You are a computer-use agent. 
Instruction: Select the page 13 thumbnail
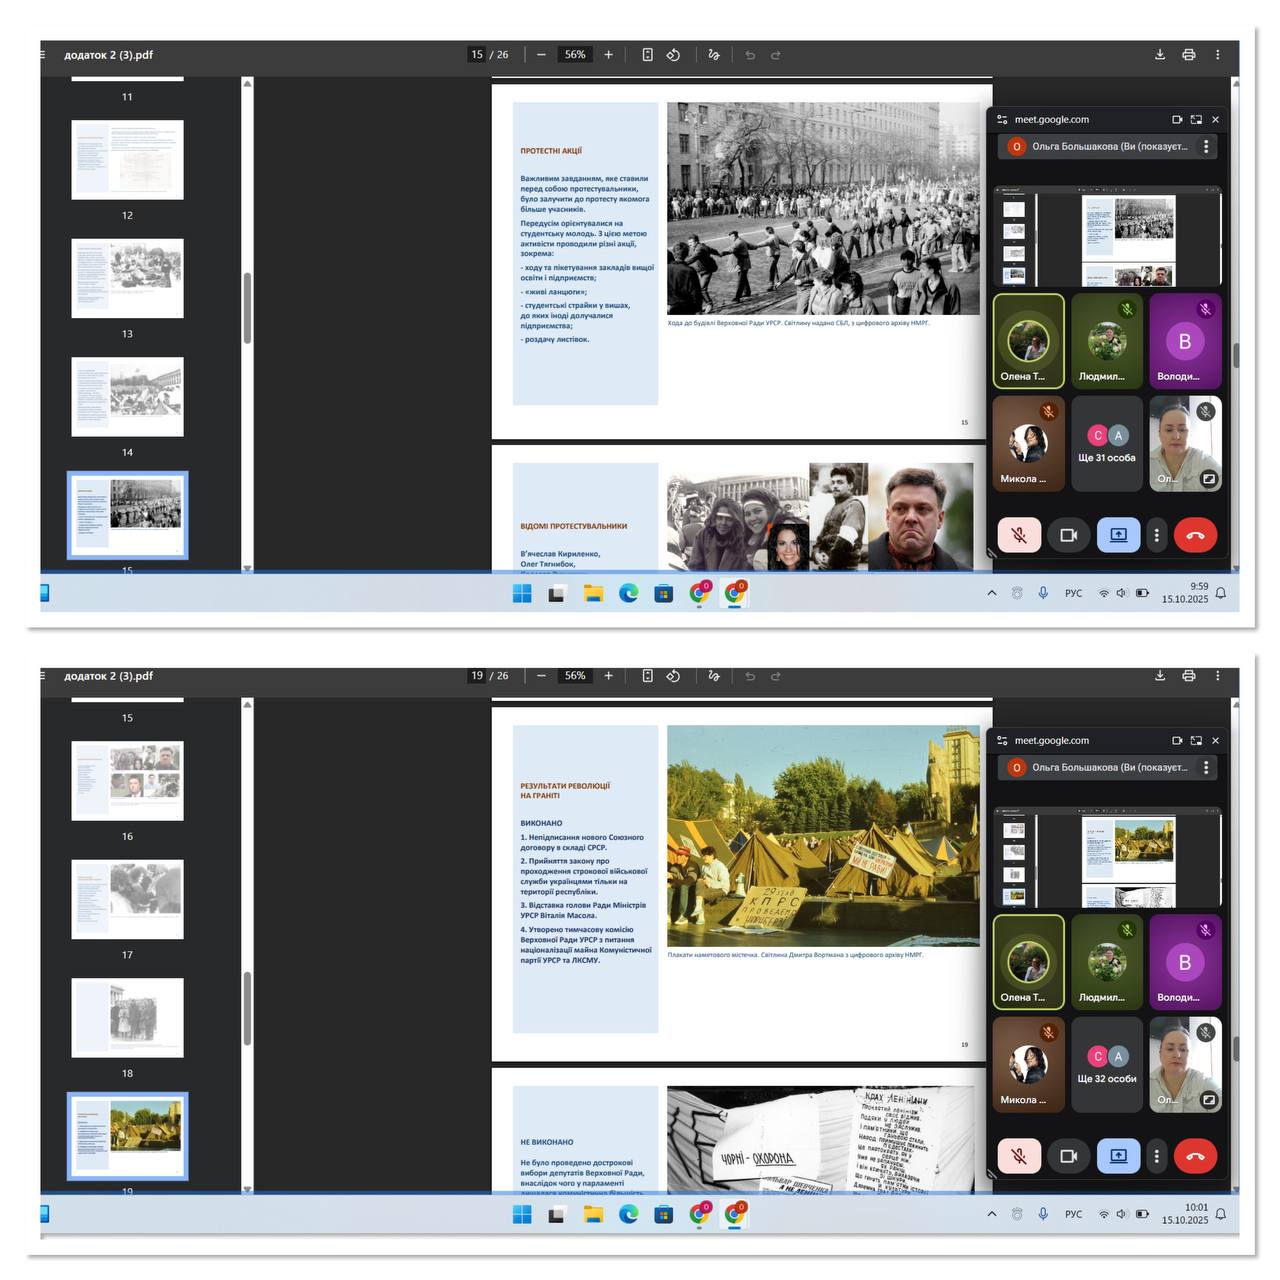(x=127, y=278)
